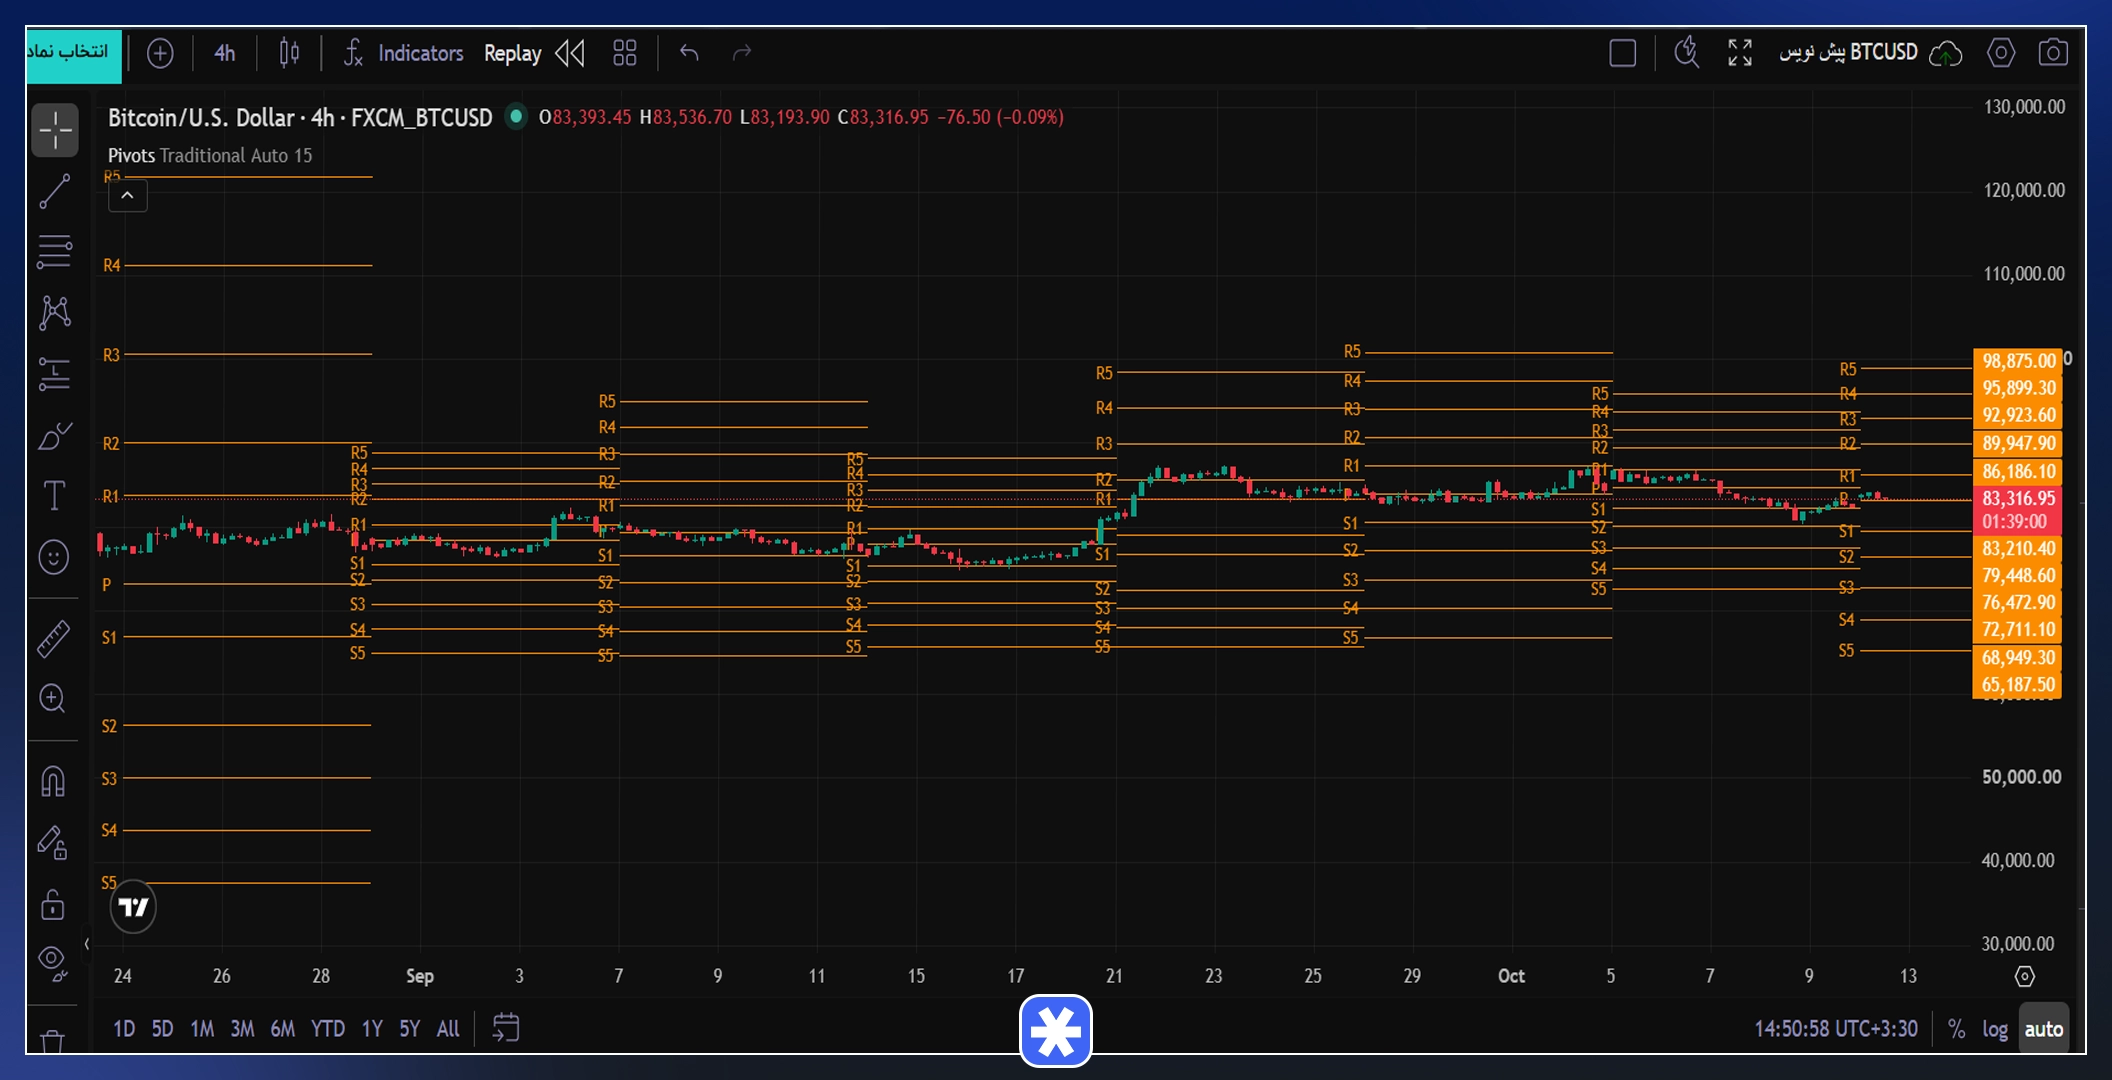Toggle stay in drawing mode pencil-lock
The width and height of the screenshot is (2112, 1080).
click(x=53, y=843)
